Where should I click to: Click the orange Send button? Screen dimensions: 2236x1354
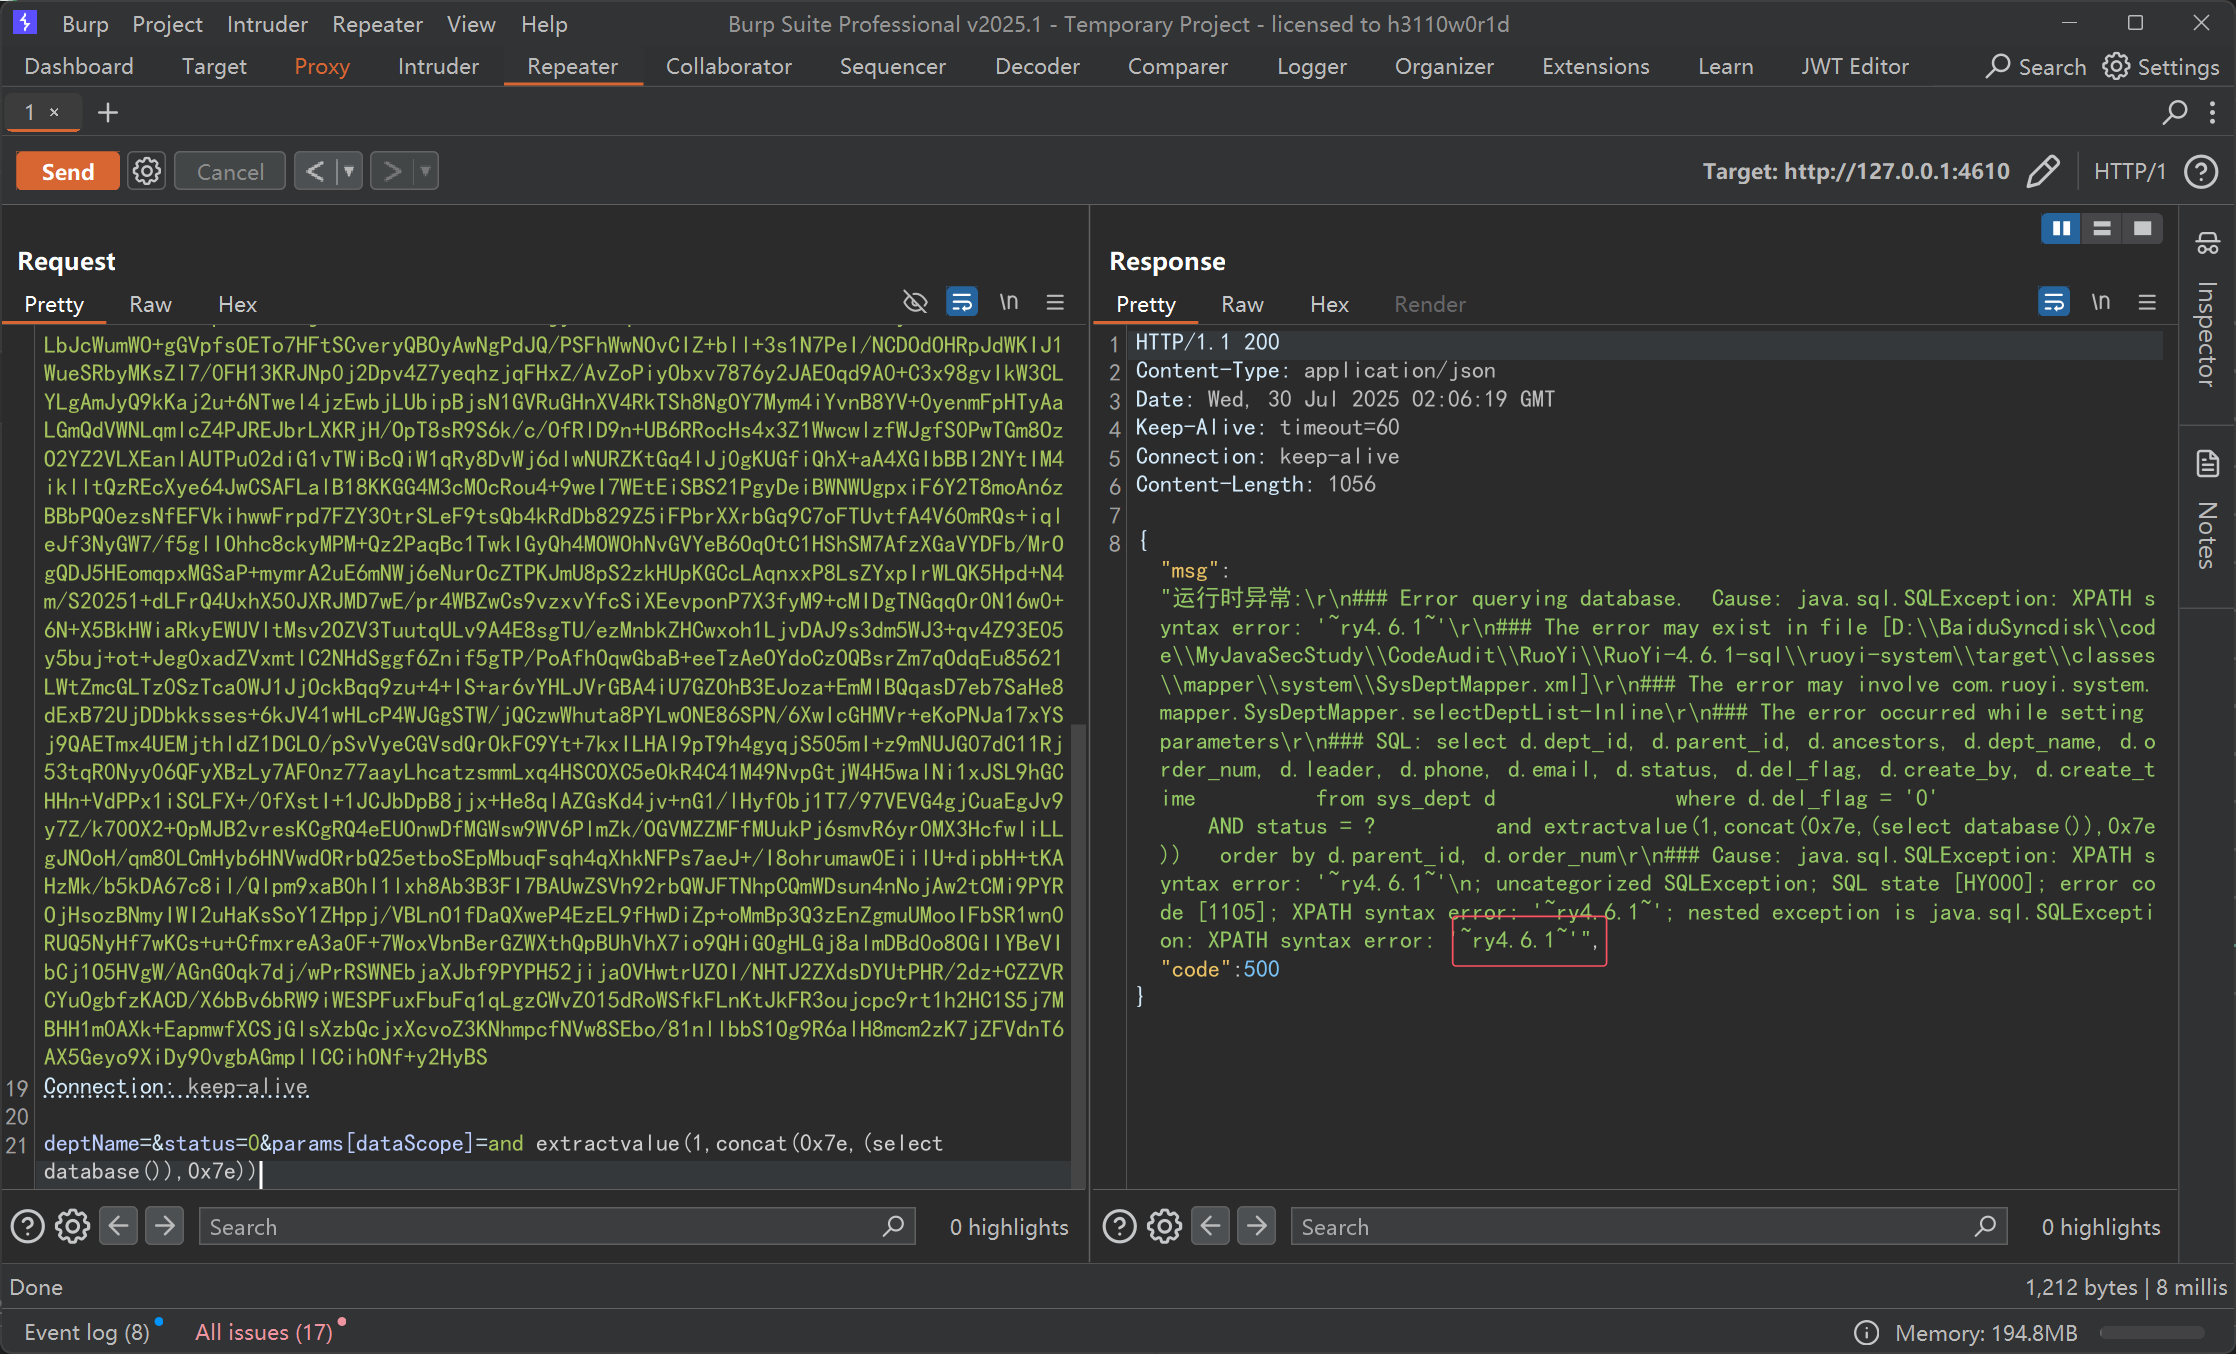(68, 171)
